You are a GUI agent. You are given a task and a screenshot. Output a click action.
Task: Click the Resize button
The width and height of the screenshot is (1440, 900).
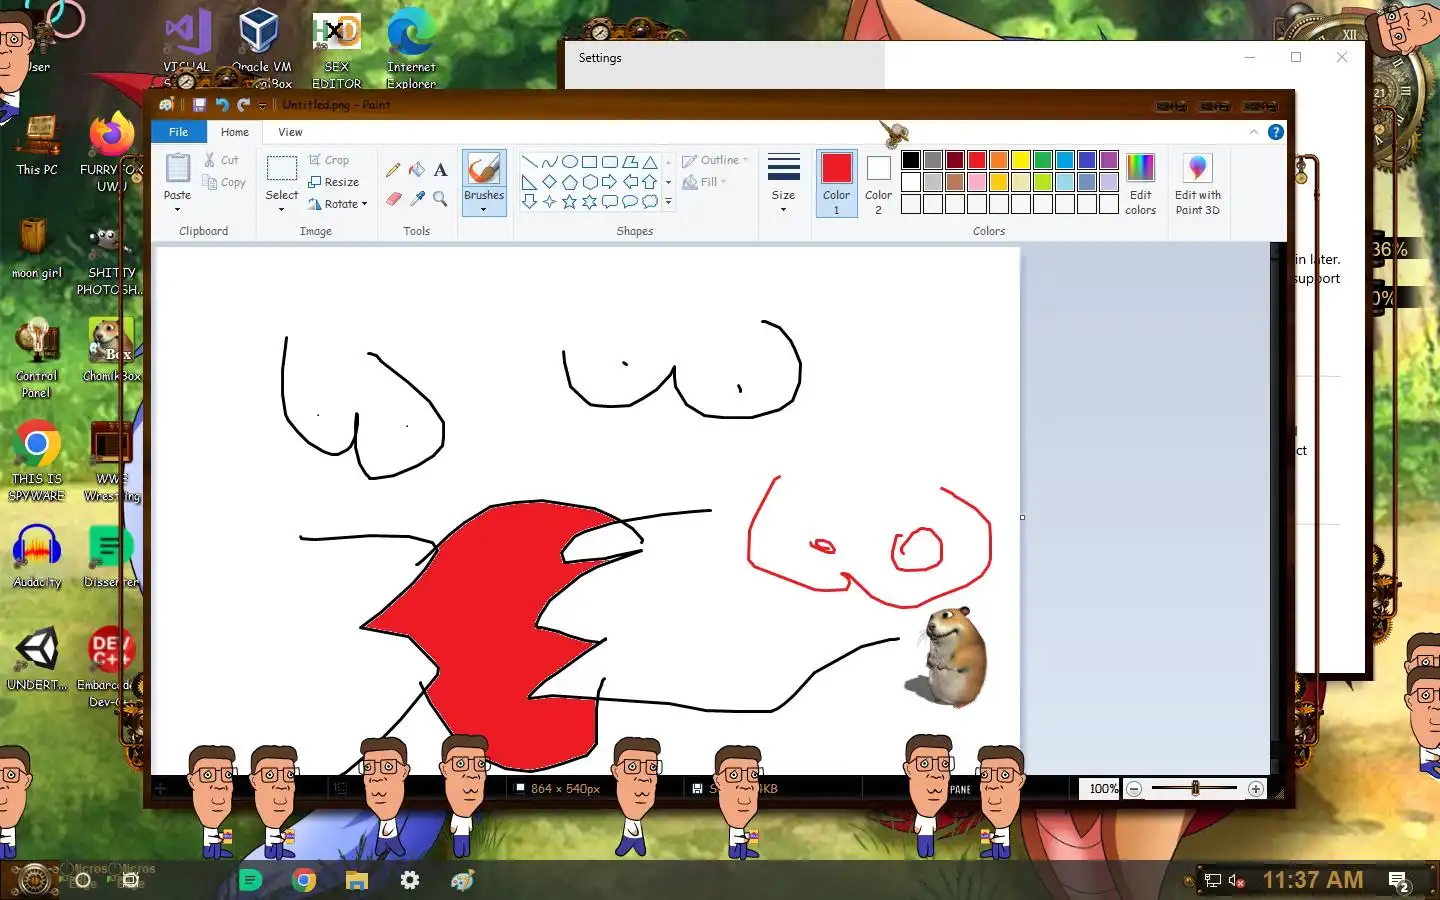pos(334,182)
